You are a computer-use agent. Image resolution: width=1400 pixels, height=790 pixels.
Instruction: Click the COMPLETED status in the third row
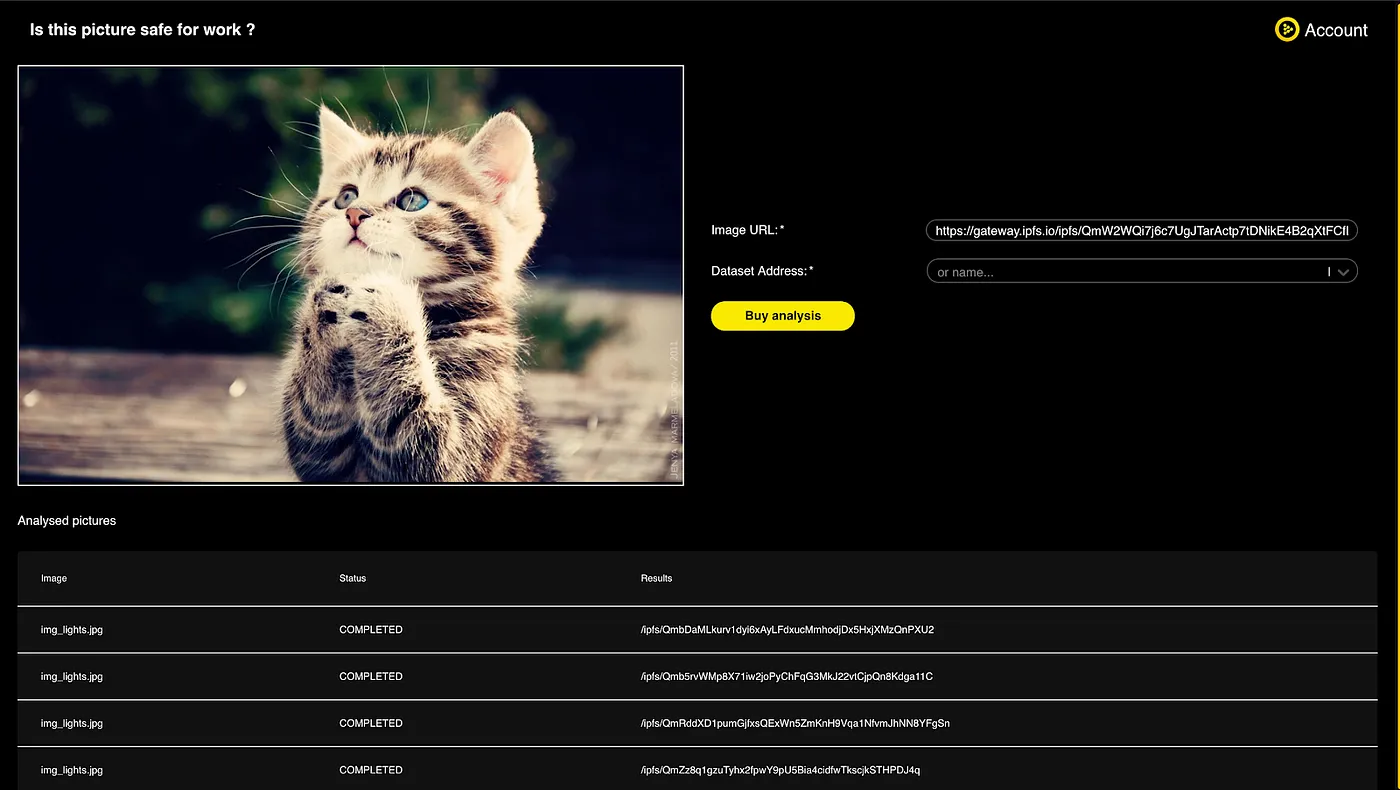pos(370,723)
